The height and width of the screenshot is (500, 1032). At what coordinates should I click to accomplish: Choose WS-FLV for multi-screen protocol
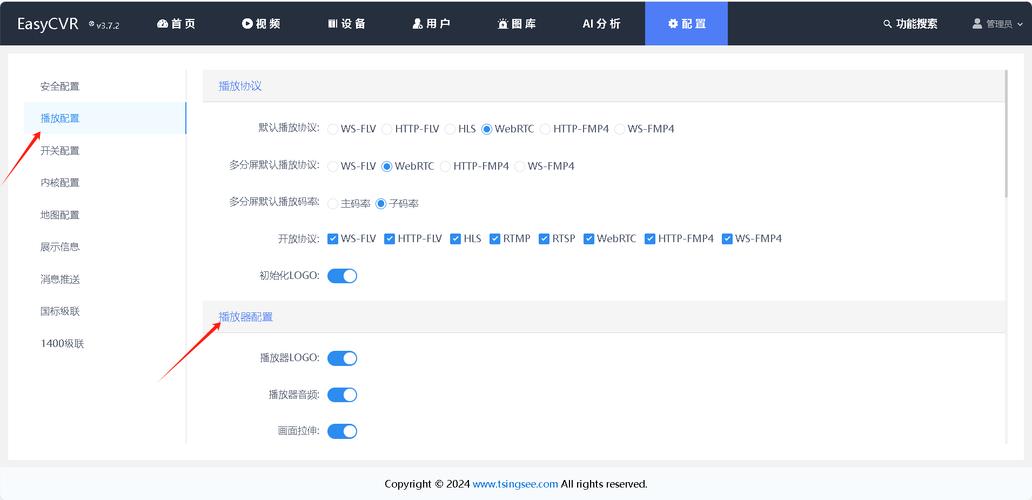click(x=333, y=166)
